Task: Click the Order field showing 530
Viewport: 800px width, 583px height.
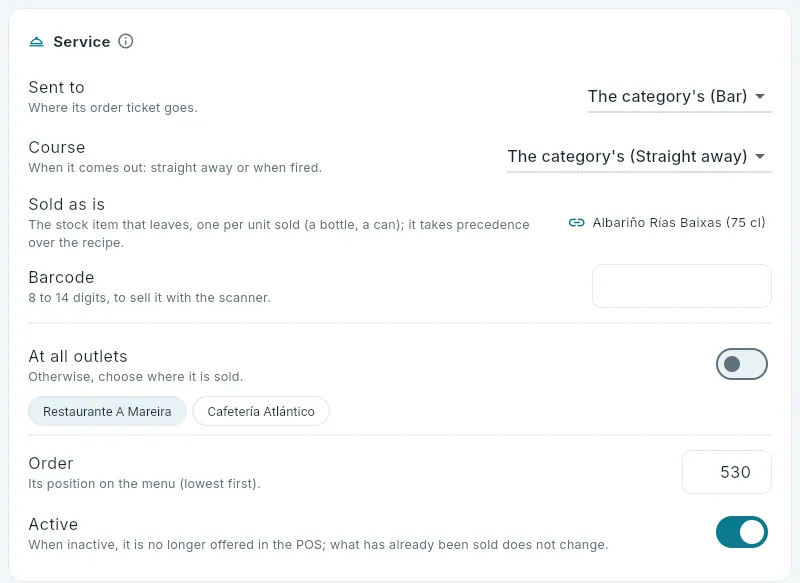Action: coord(727,472)
